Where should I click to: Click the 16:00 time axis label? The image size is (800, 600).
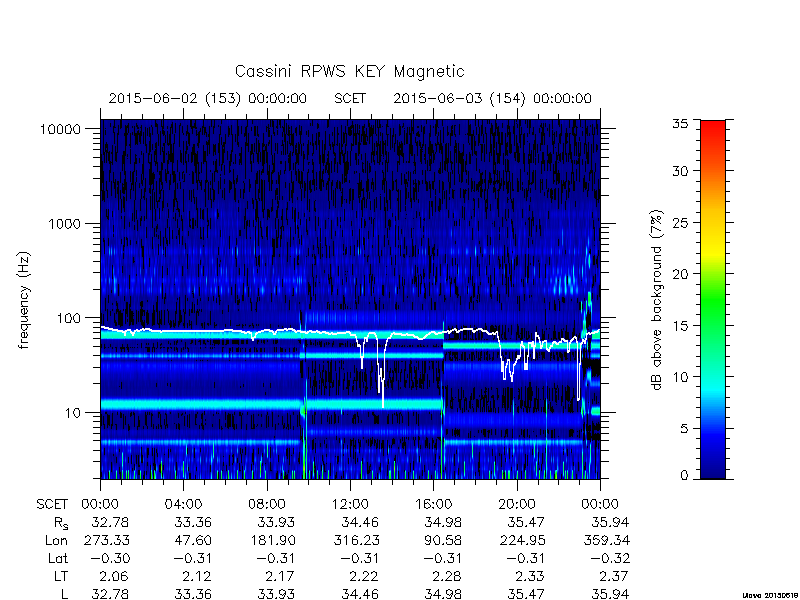coord(433,504)
